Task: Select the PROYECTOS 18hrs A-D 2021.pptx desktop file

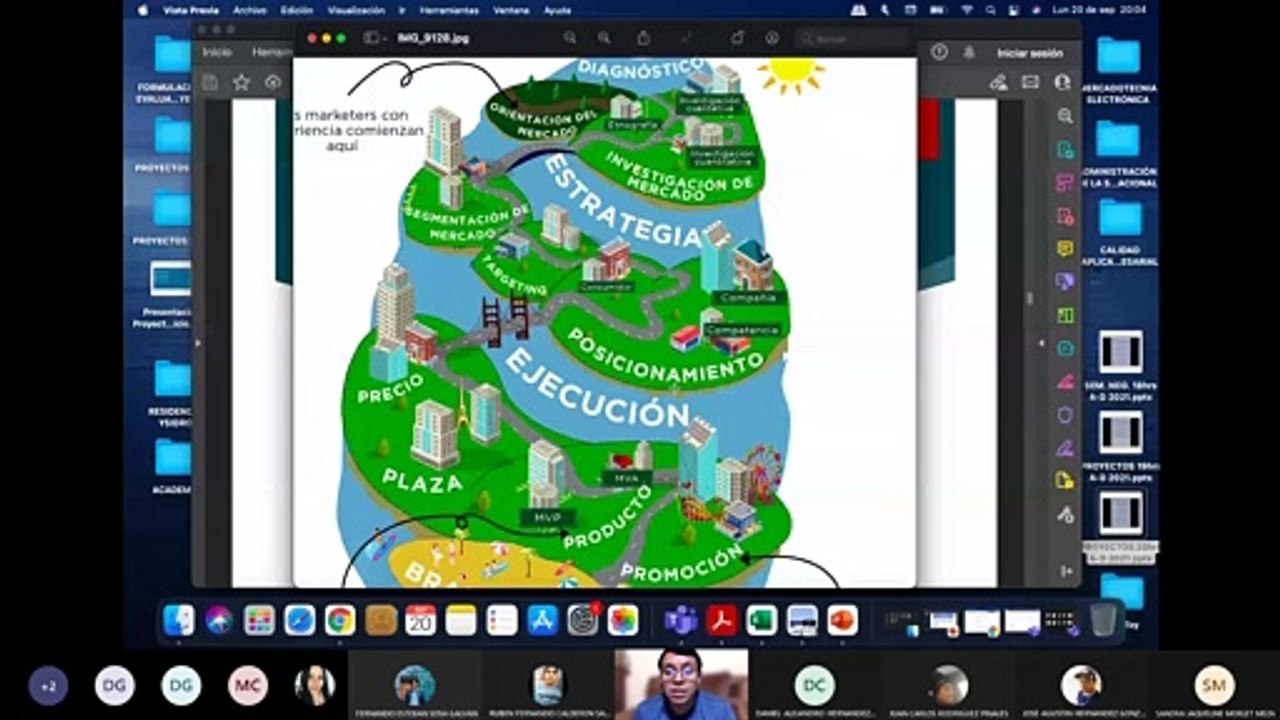Action: pyautogui.click(x=1120, y=446)
